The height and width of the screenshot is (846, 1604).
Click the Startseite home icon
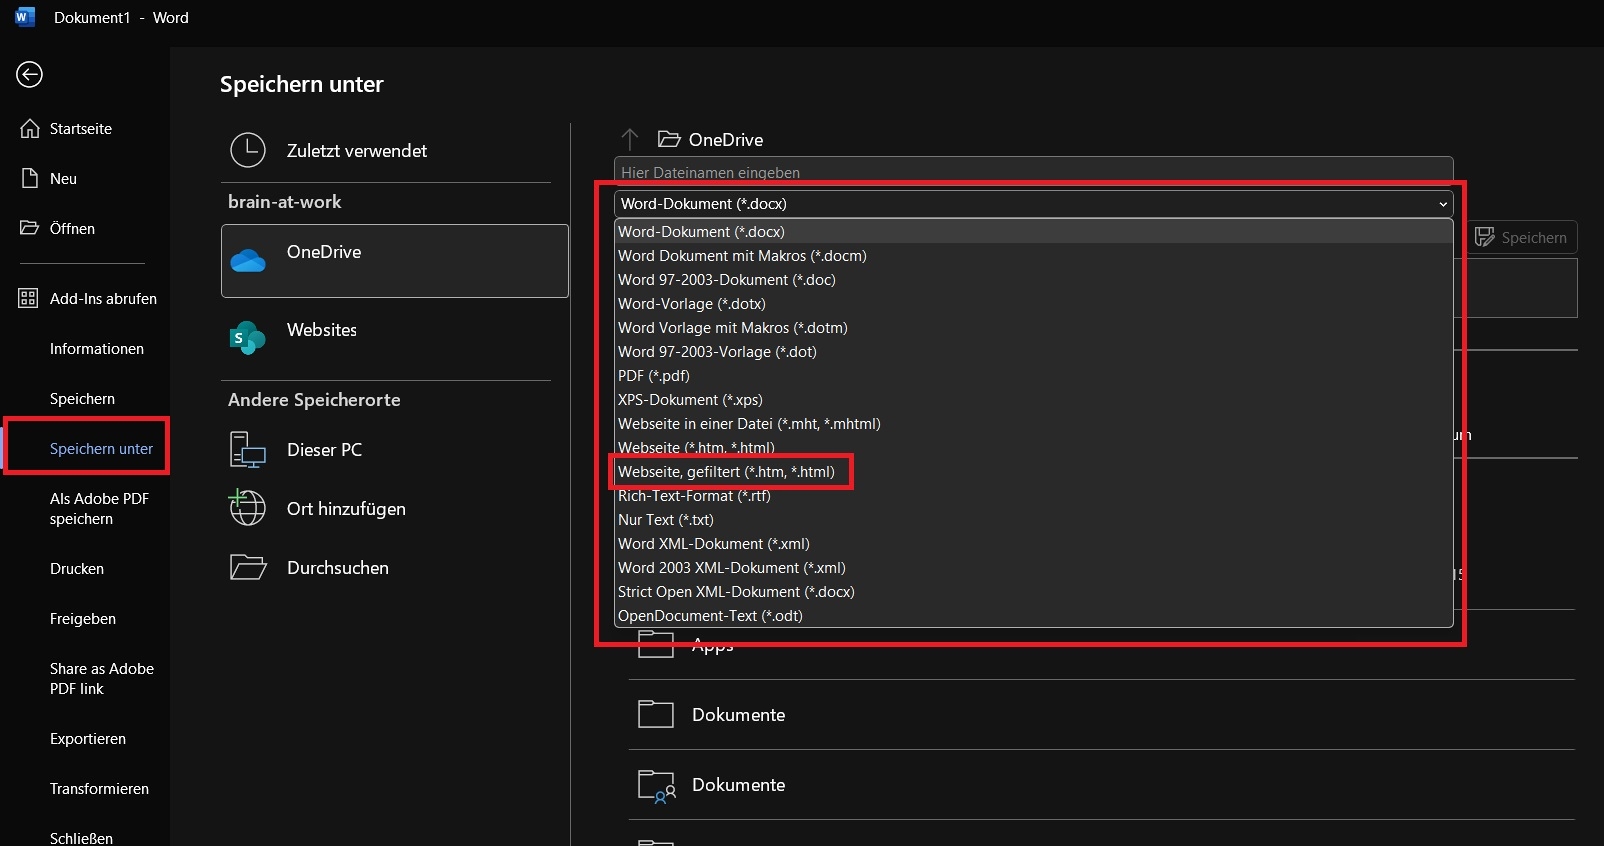click(x=30, y=128)
